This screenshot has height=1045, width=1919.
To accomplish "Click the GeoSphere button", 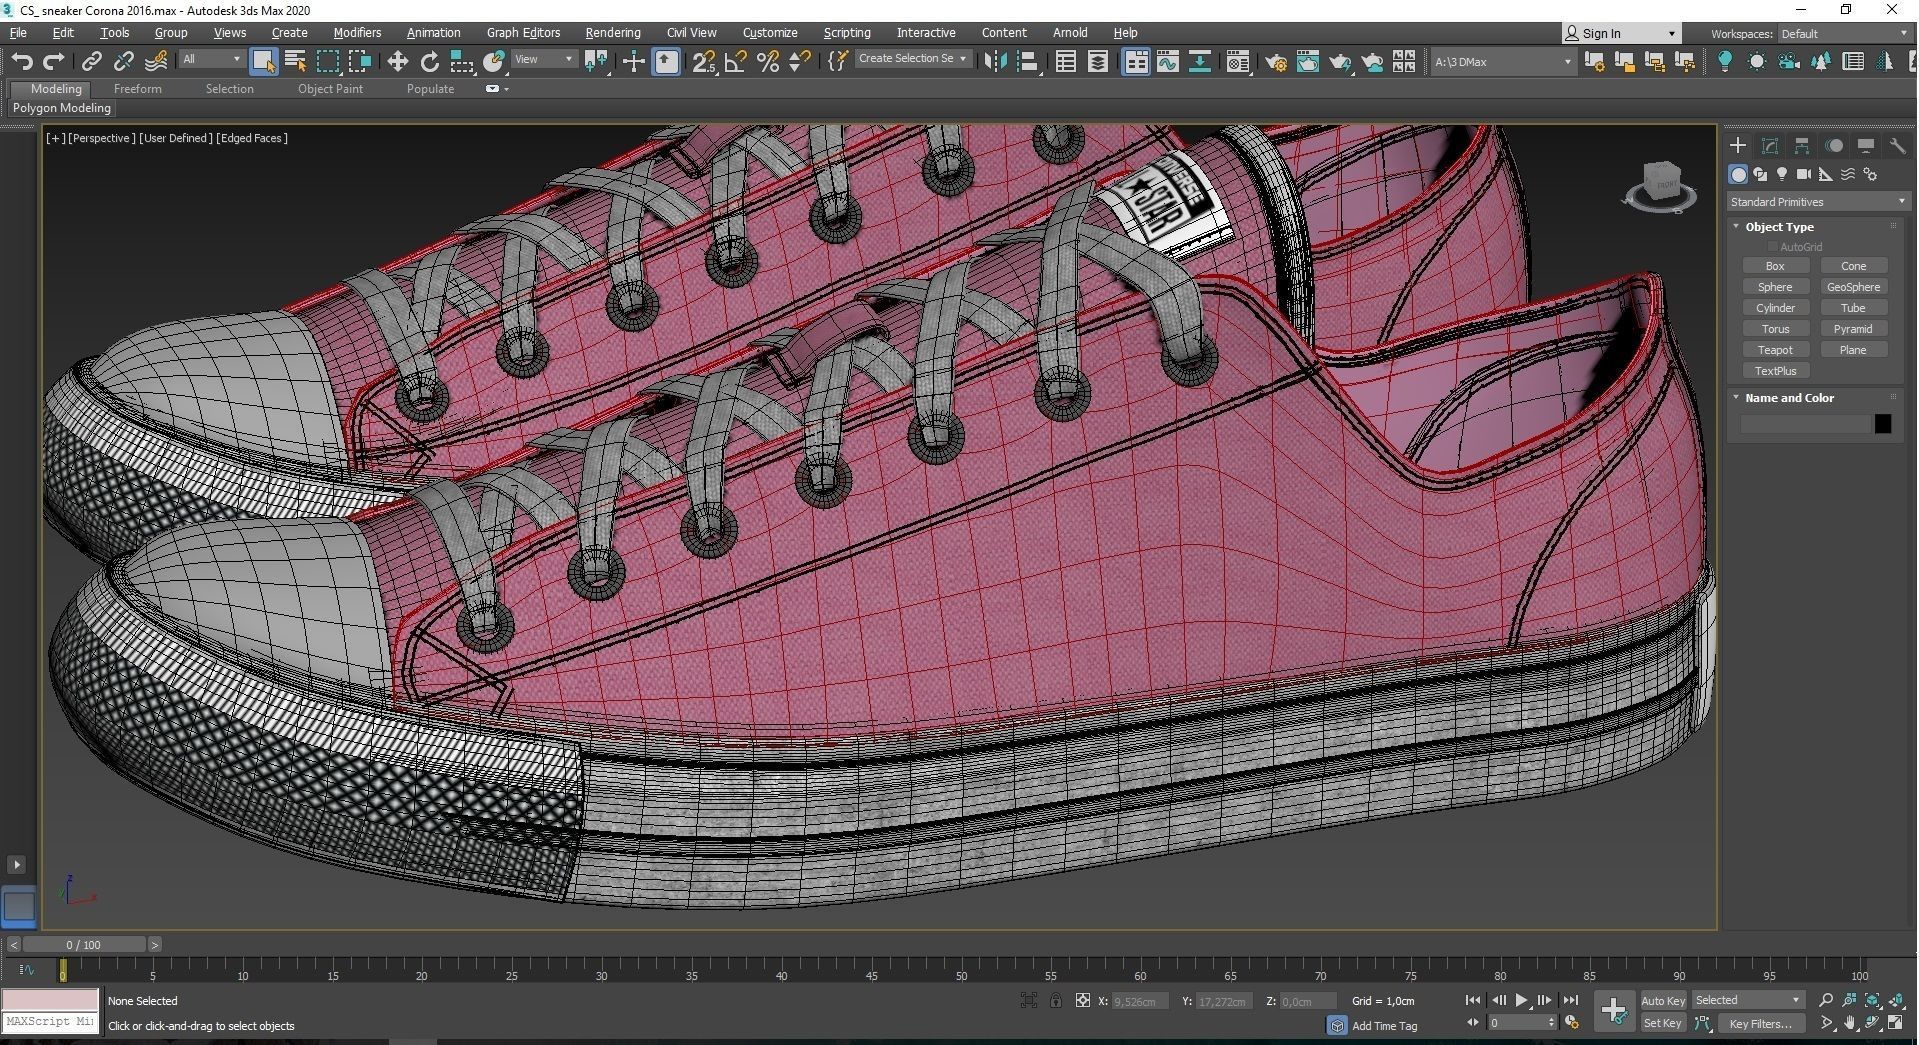I will click(1853, 287).
